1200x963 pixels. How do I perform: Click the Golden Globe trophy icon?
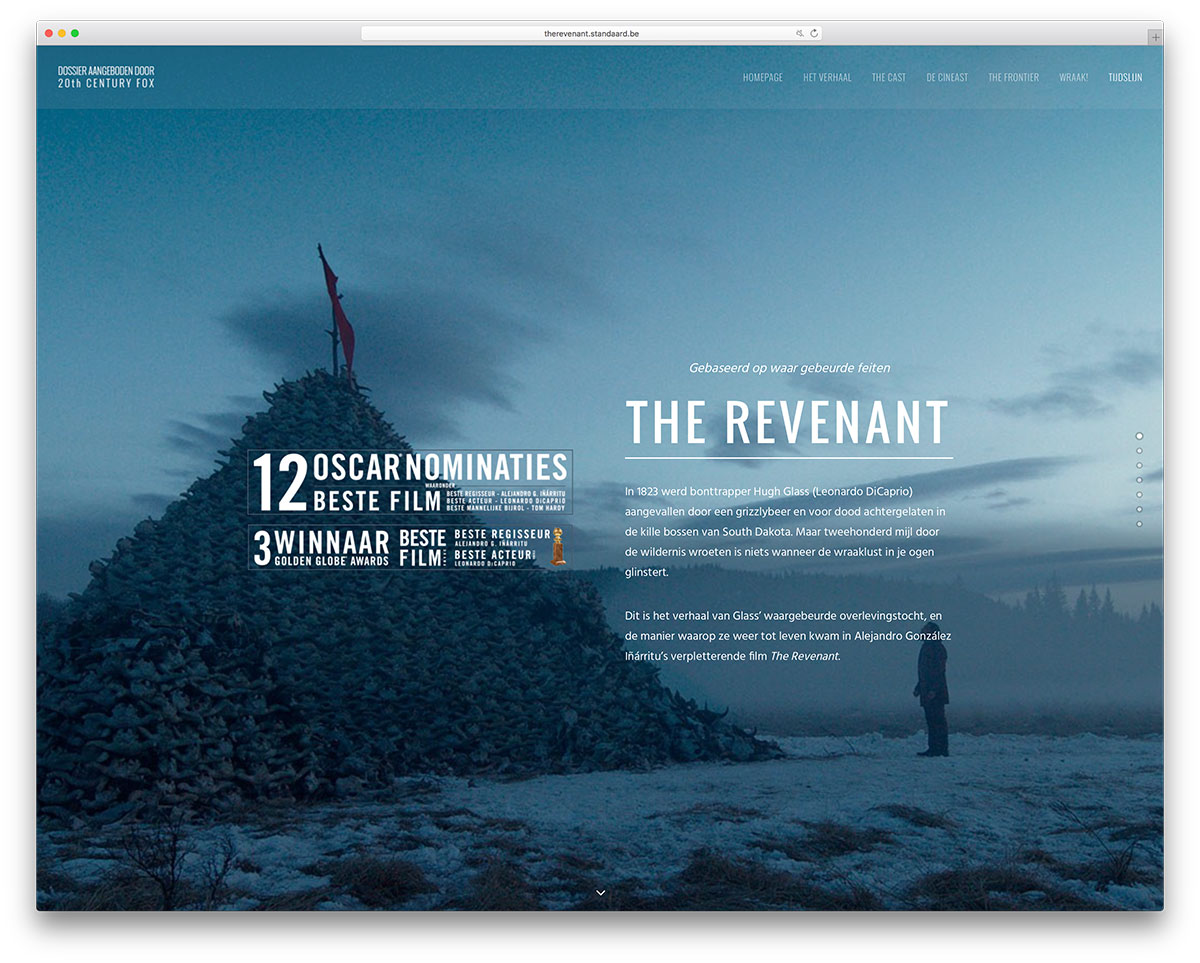point(558,547)
